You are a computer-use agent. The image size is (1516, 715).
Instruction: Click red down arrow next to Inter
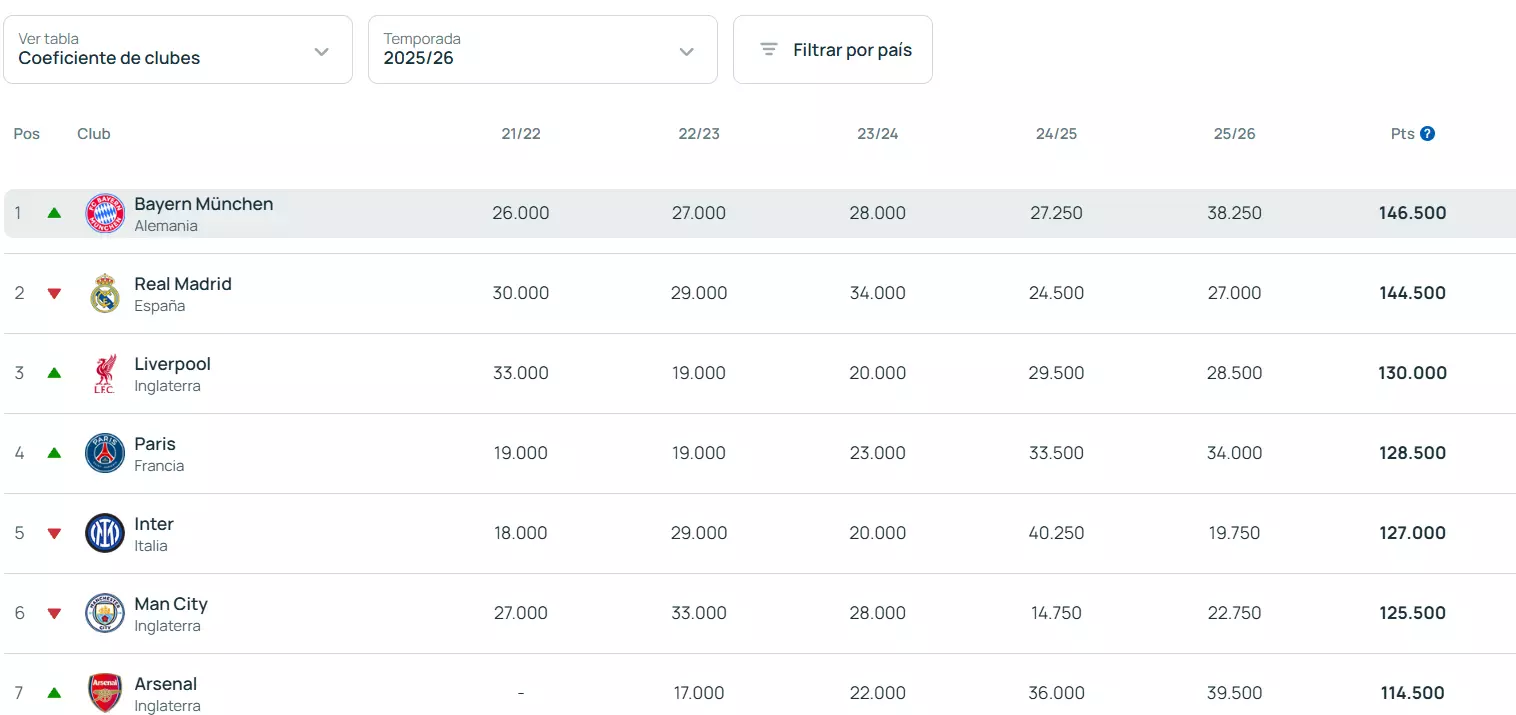(x=54, y=533)
